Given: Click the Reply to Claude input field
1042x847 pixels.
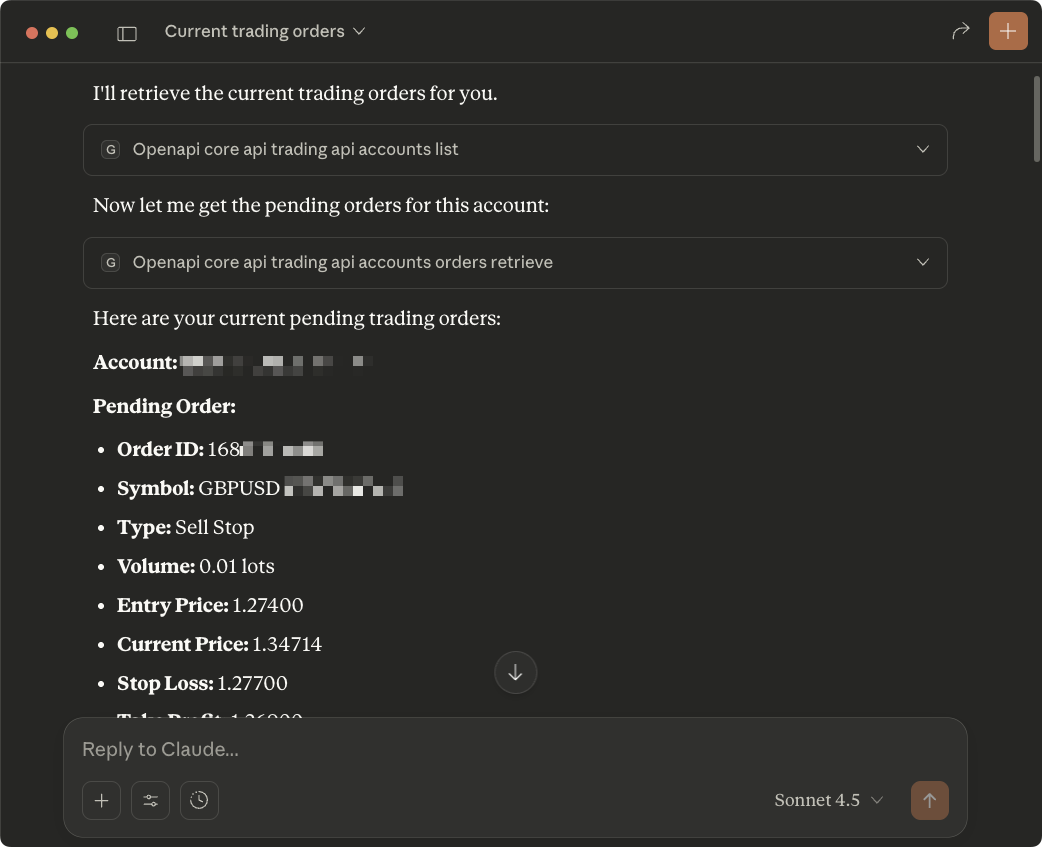Looking at the screenshot, I should click(x=500, y=749).
